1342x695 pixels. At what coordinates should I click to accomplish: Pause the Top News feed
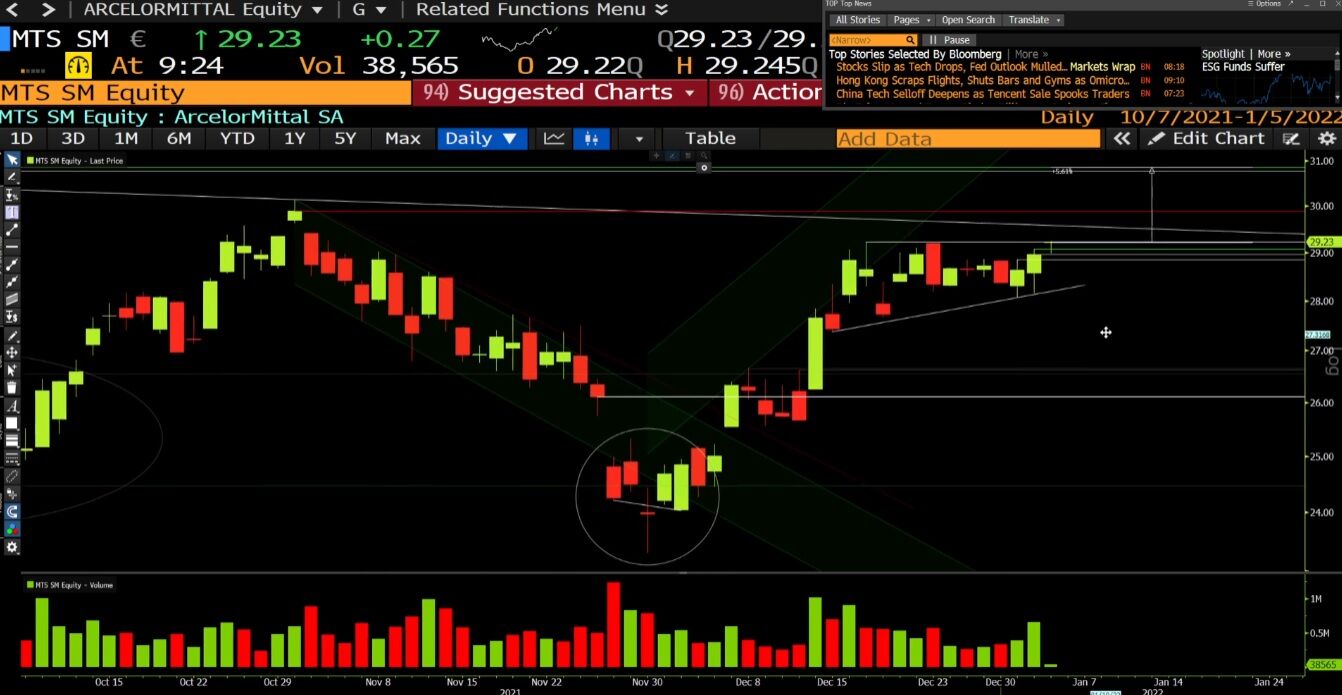948,40
